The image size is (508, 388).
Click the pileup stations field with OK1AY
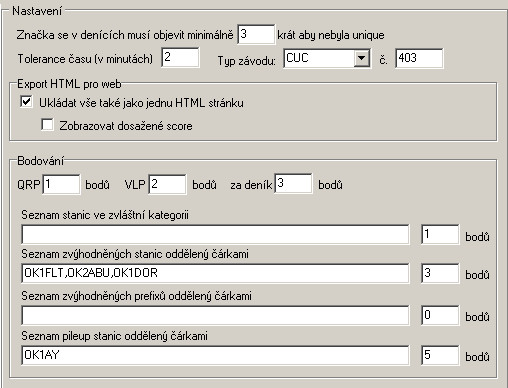tap(215, 355)
